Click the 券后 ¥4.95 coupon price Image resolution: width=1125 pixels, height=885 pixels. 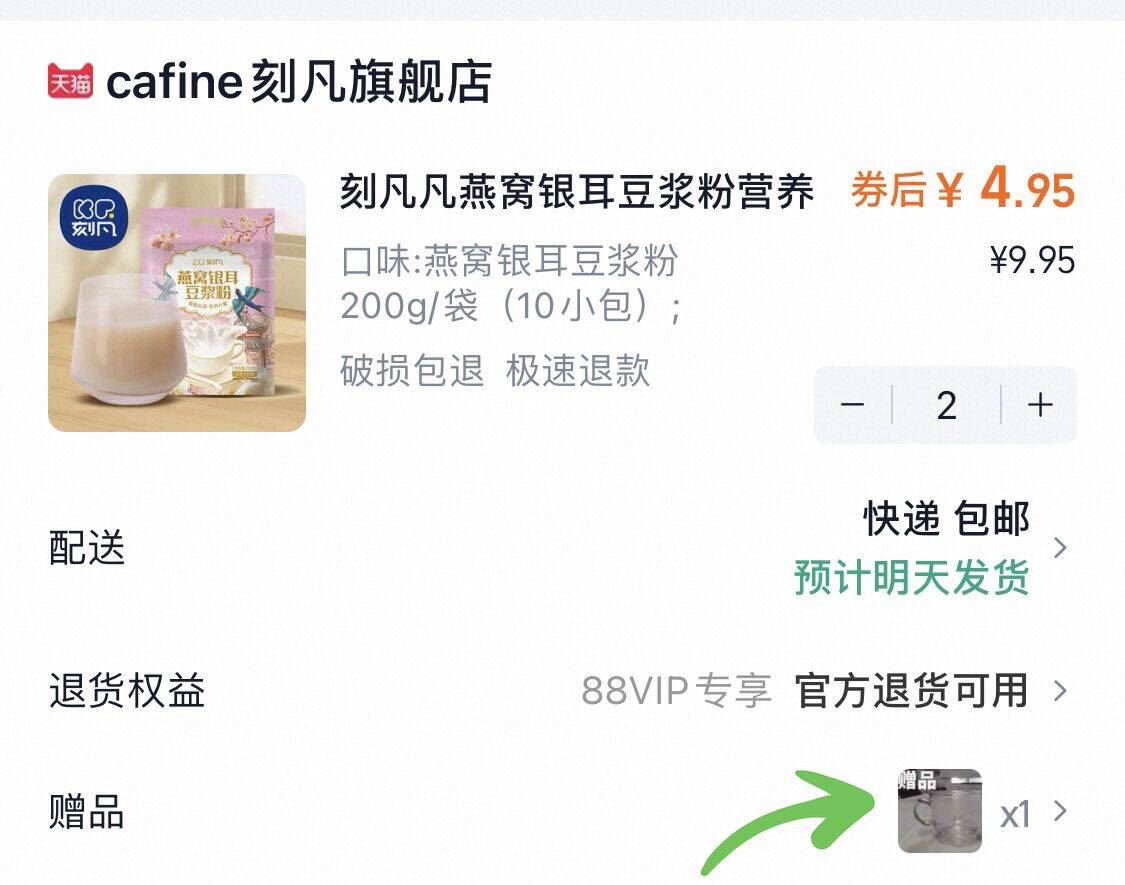pyautogui.click(x=963, y=189)
